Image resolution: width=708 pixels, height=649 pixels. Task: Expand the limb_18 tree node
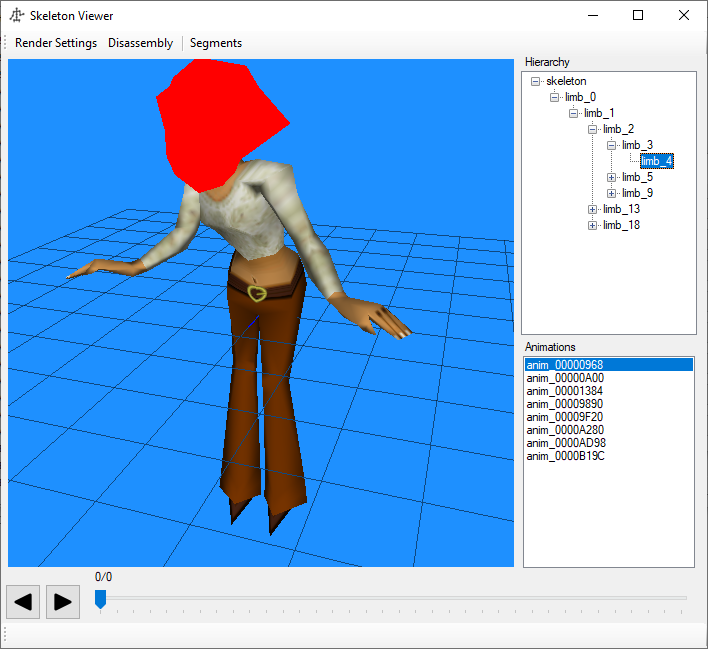[593, 225]
